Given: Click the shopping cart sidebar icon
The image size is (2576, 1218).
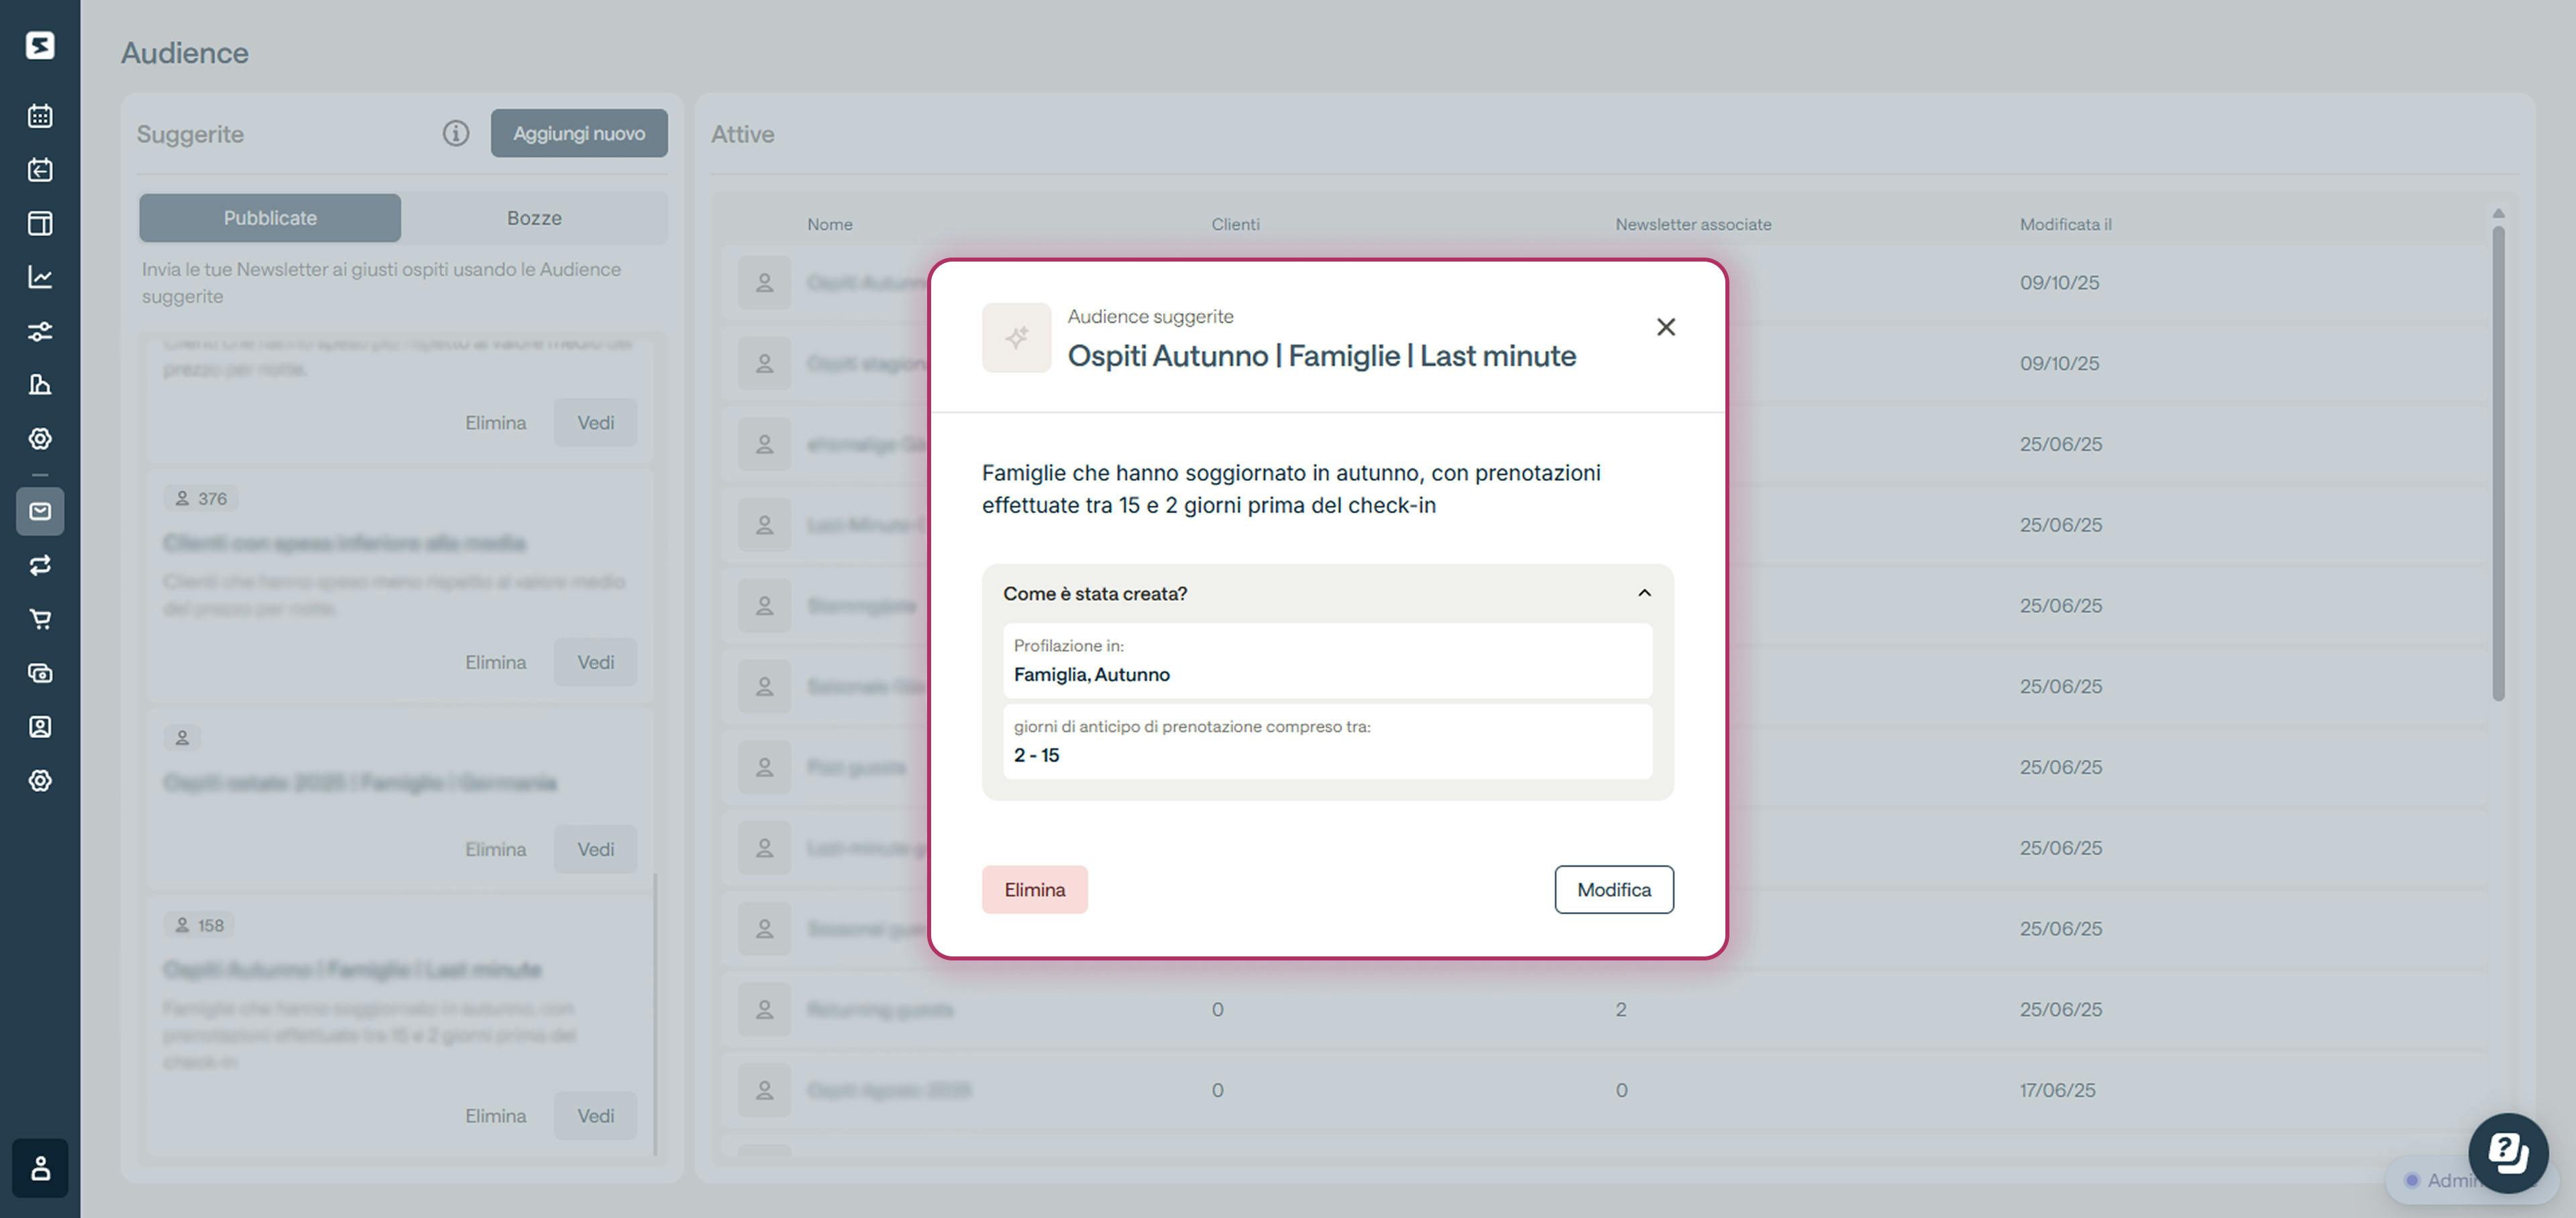Looking at the screenshot, I should click(40, 619).
